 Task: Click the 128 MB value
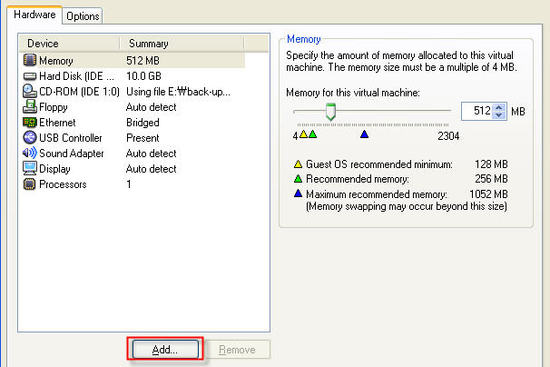point(491,164)
